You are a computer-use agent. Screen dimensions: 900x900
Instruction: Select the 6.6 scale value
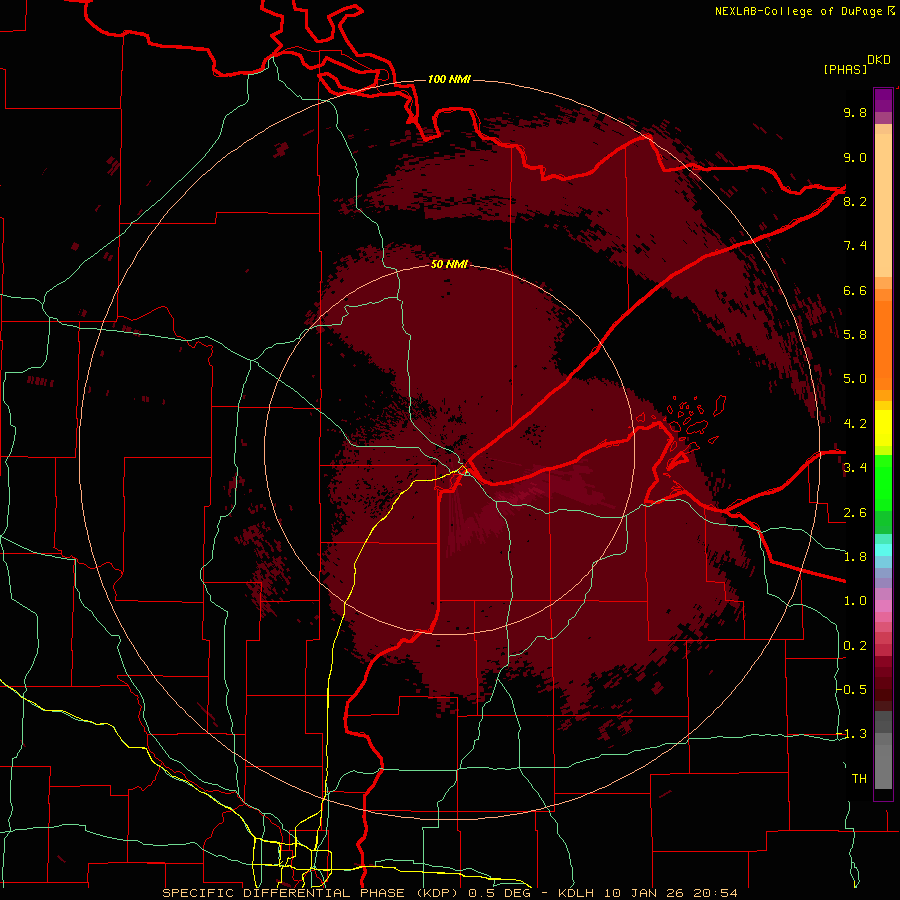click(x=855, y=290)
